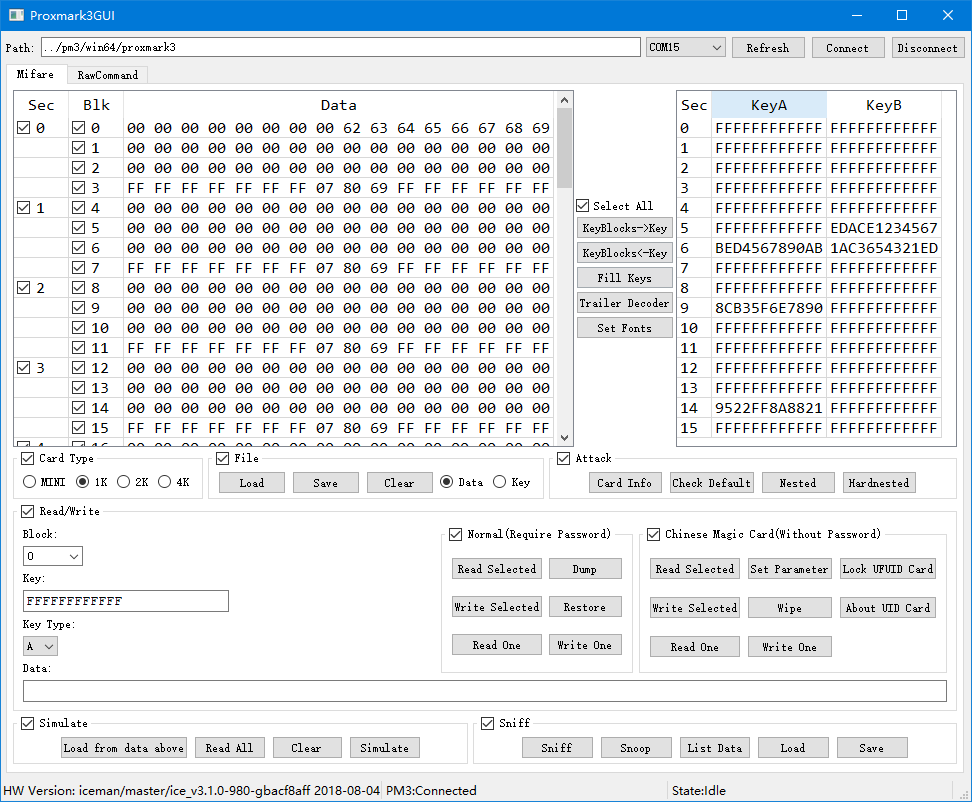
Task: Open the Trailer Decoder
Action: 625,303
